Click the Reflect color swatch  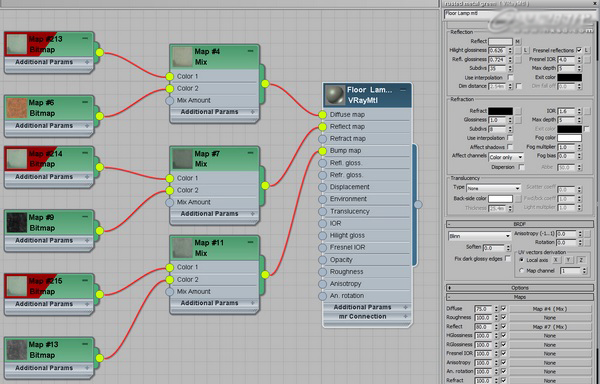tap(501, 41)
